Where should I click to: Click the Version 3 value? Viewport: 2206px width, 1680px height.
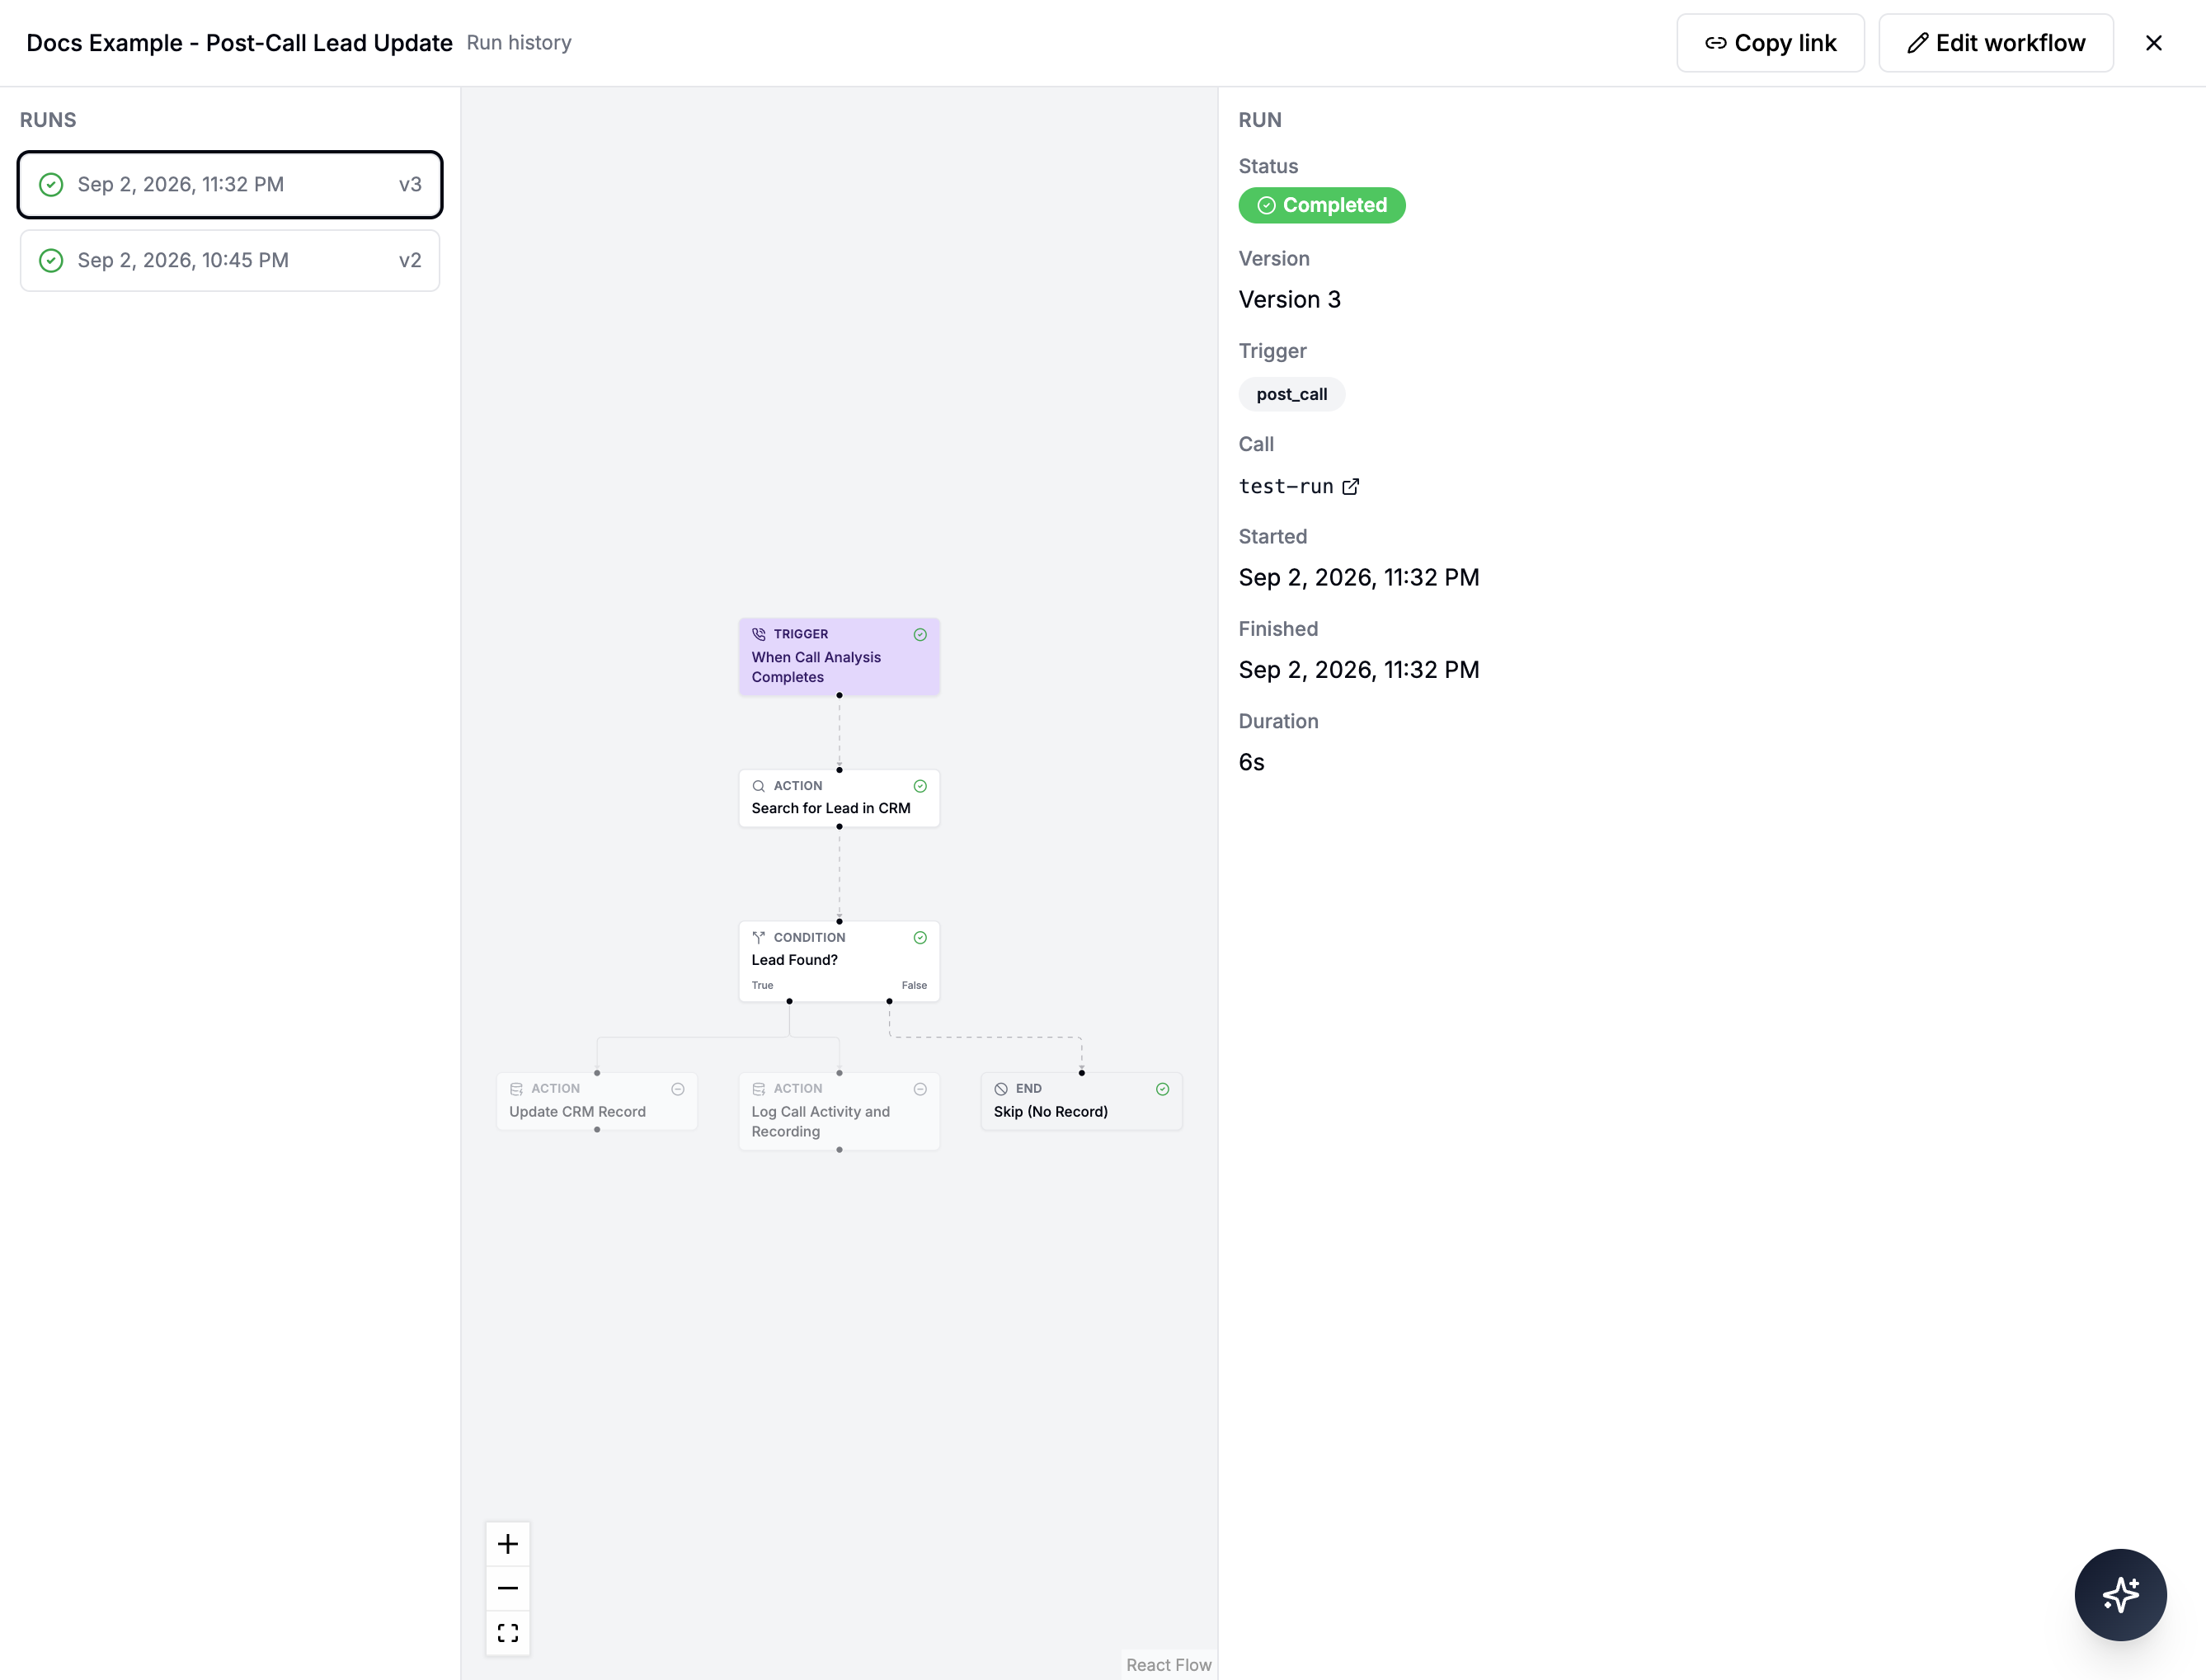(1289, 299)
